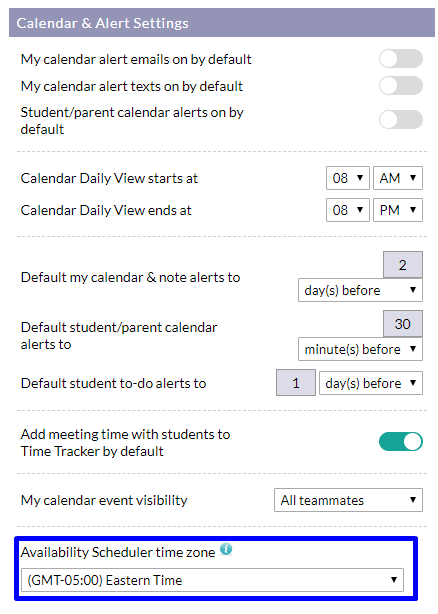Open Daily View start hour dropdown
This screenshot has width=438, height=614.
[x=348, y=178]
